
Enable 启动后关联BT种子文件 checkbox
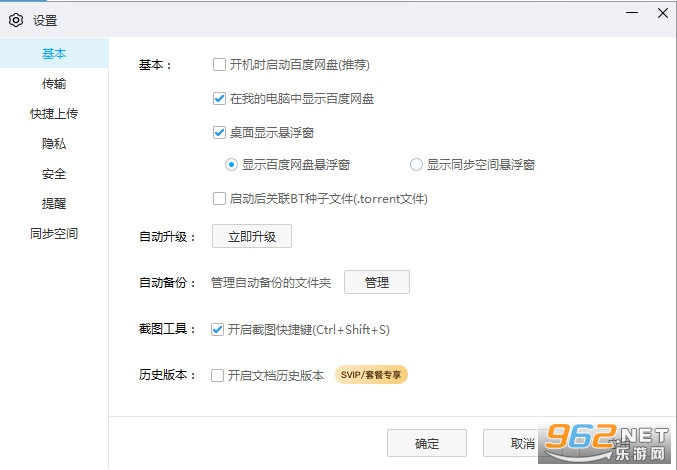pos(219,199)
